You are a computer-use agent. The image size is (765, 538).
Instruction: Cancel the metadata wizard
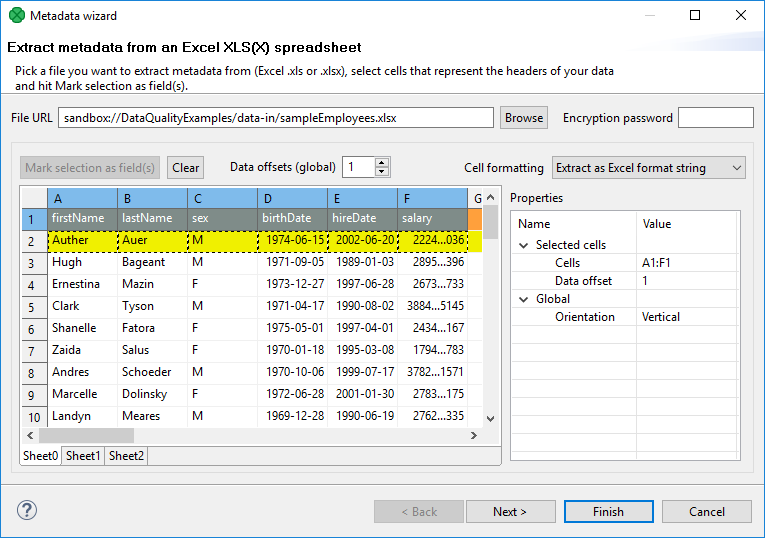coord(706,512)
